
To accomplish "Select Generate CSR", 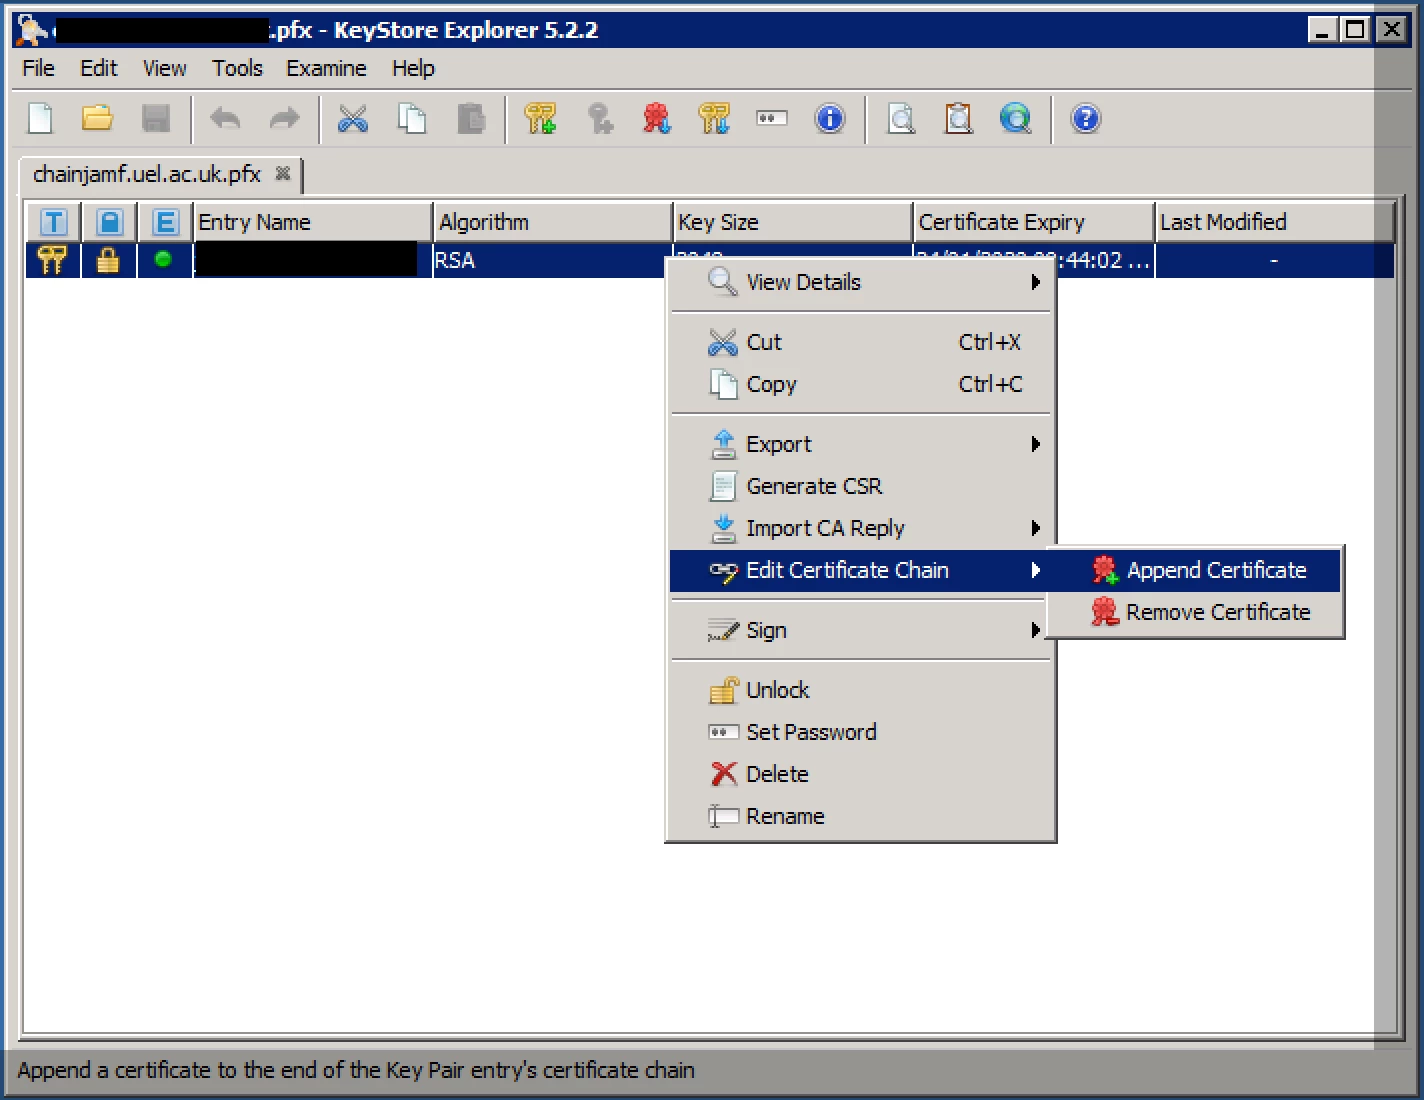I will pyautogui.click(x=861, y=486).
